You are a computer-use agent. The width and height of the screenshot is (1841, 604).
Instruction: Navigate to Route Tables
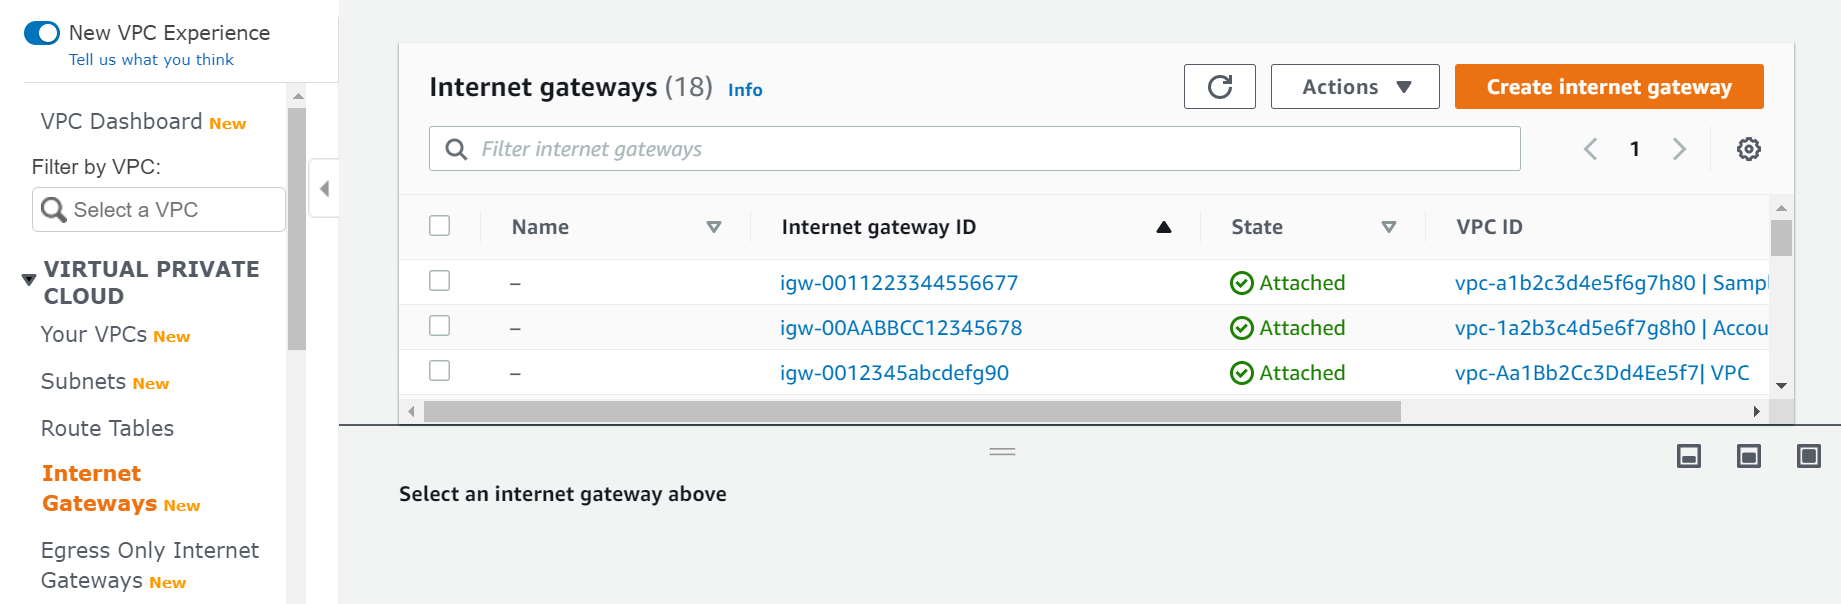click(106, 428)
